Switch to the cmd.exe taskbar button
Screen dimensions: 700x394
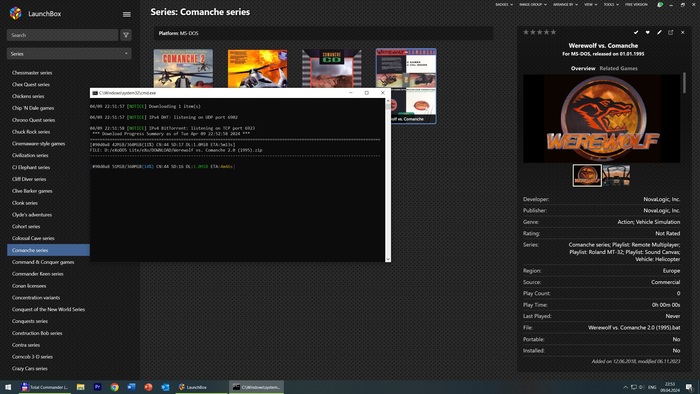(x=257, y=387)
